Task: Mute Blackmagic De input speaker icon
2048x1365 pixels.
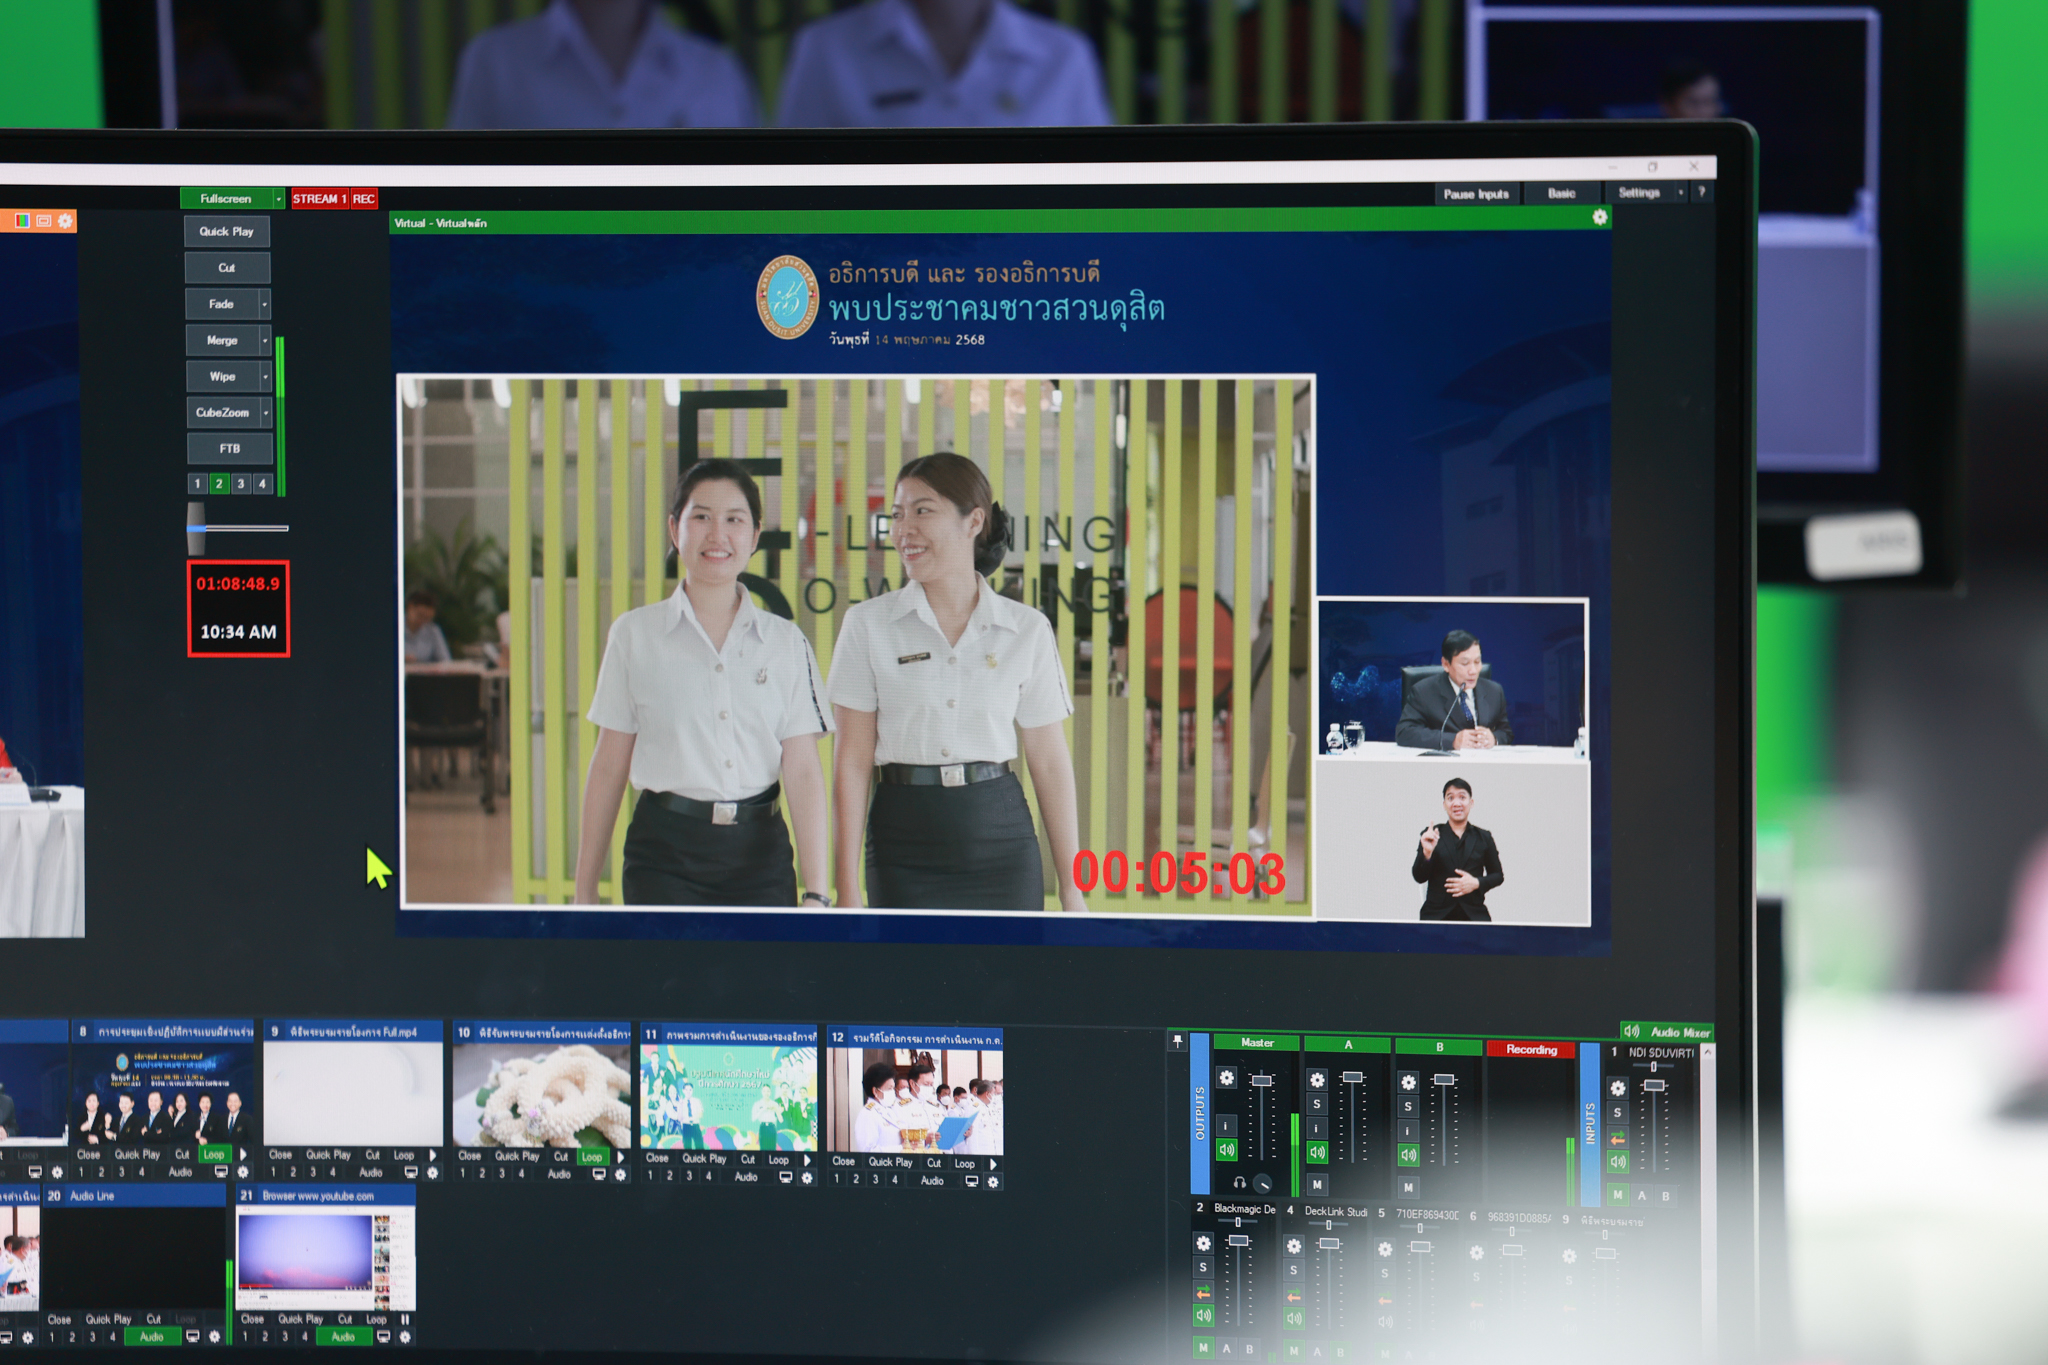Action: click(1203, 1316)
